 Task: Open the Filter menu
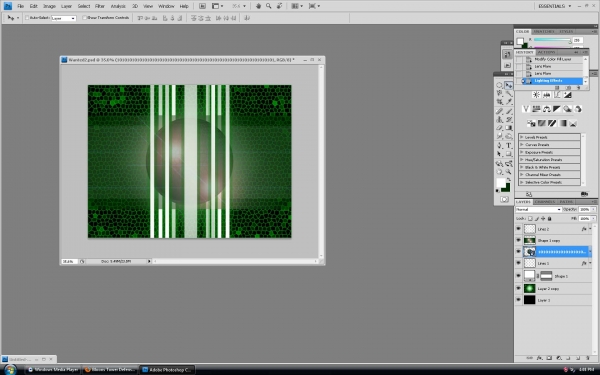100,6
